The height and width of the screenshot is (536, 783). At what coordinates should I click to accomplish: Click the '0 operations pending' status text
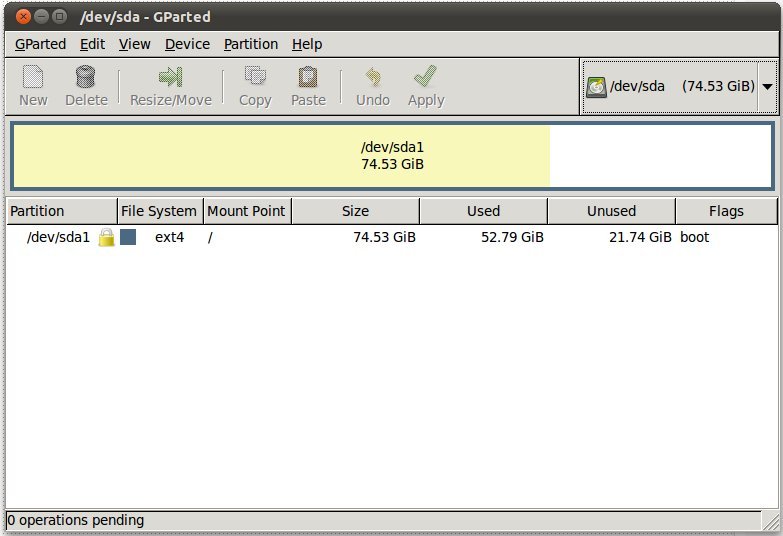pyautogui.click(x=76, y=520)
